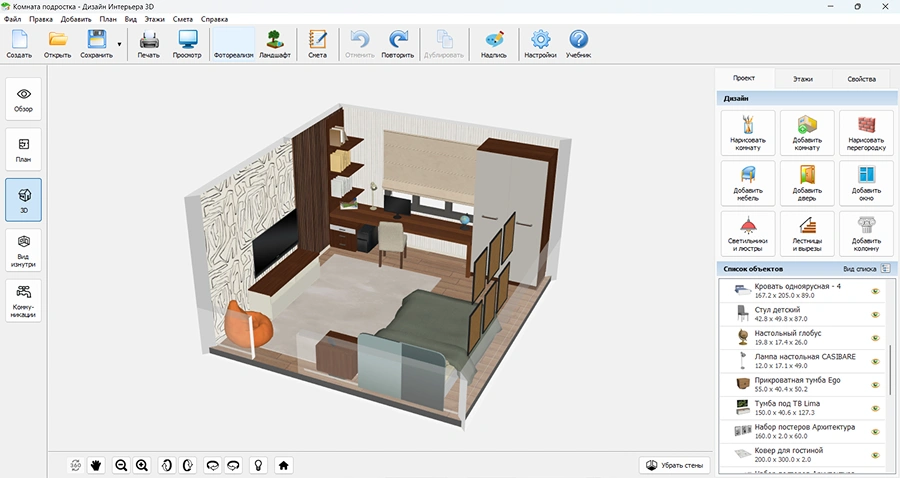Select the hand pan tool
Image resolution: width=900 pixels, height=478 pixels.
[97, 465]
